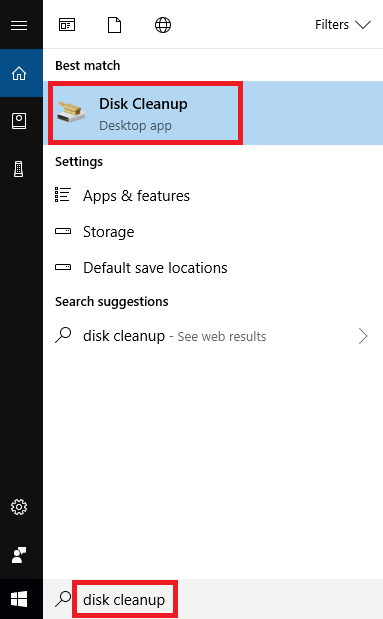Screen dimensions: 383x619
Task: Filter results by Web globe icon
Action: tap(163, 25)
